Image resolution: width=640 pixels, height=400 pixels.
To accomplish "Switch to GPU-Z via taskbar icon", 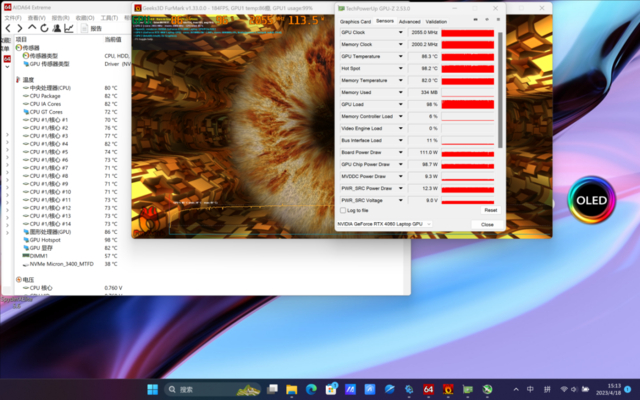I will click(467, 389).
